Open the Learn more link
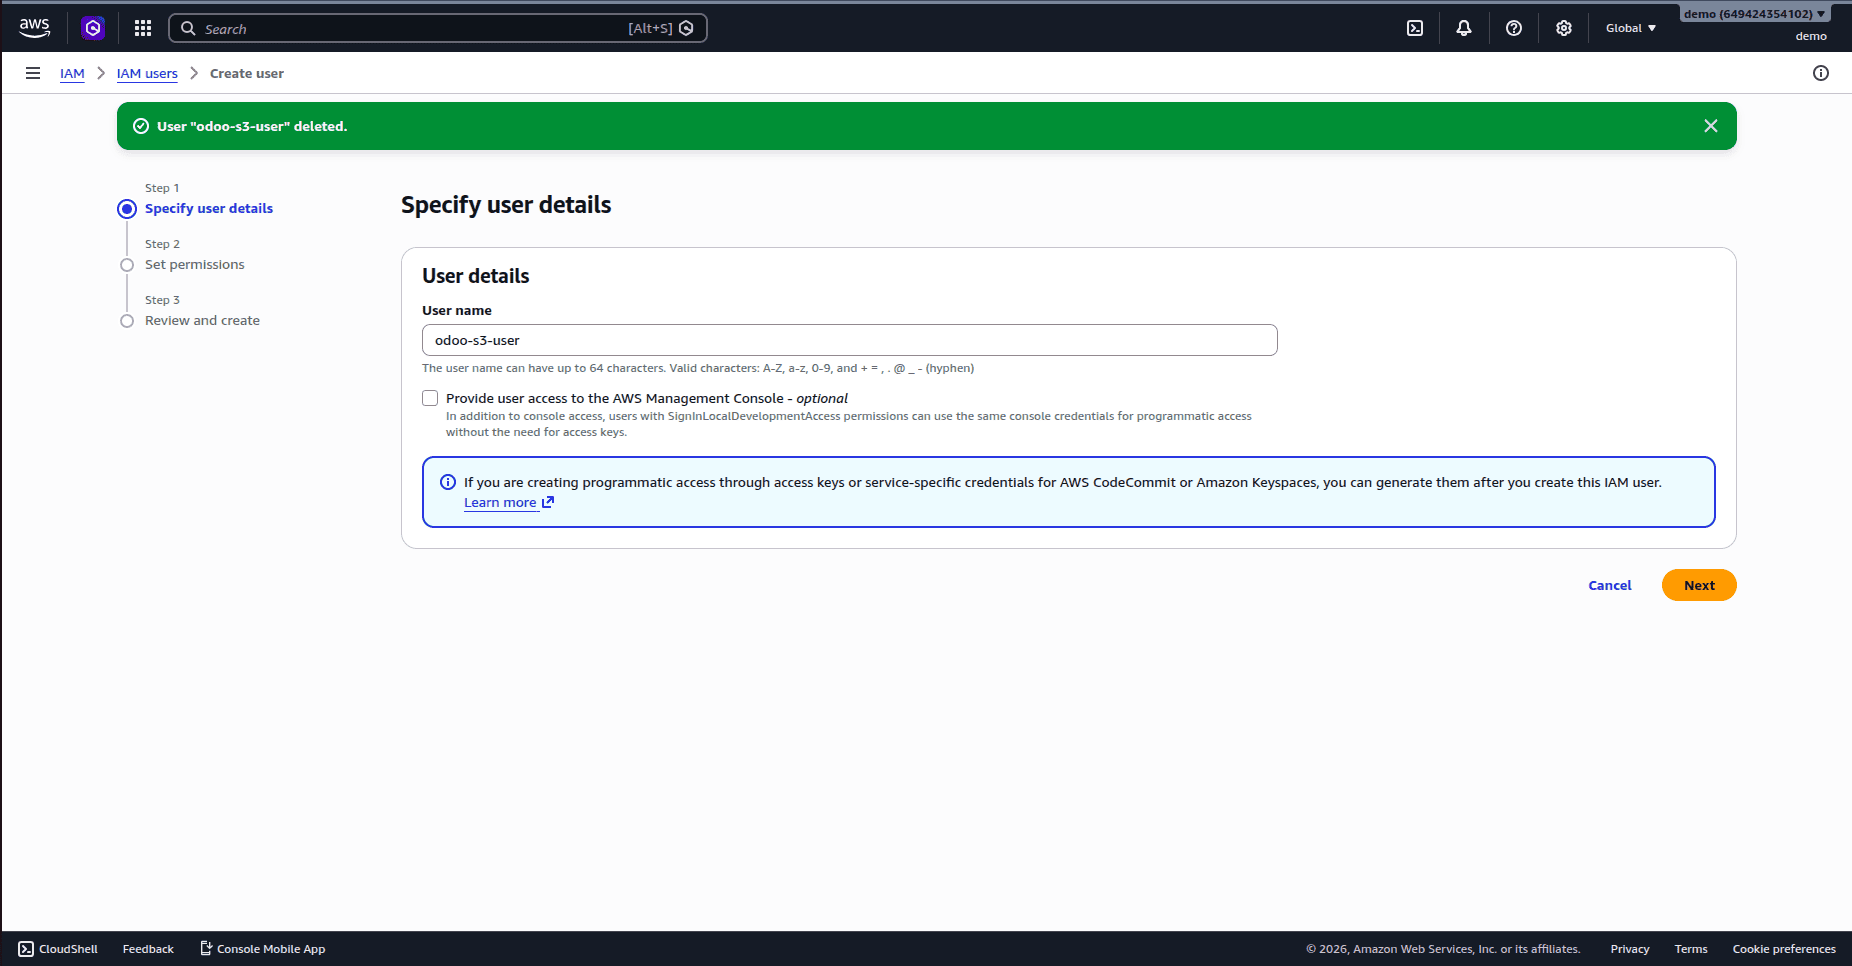The height and width of the screenshot is (966, 1852). tap(500, 502)
